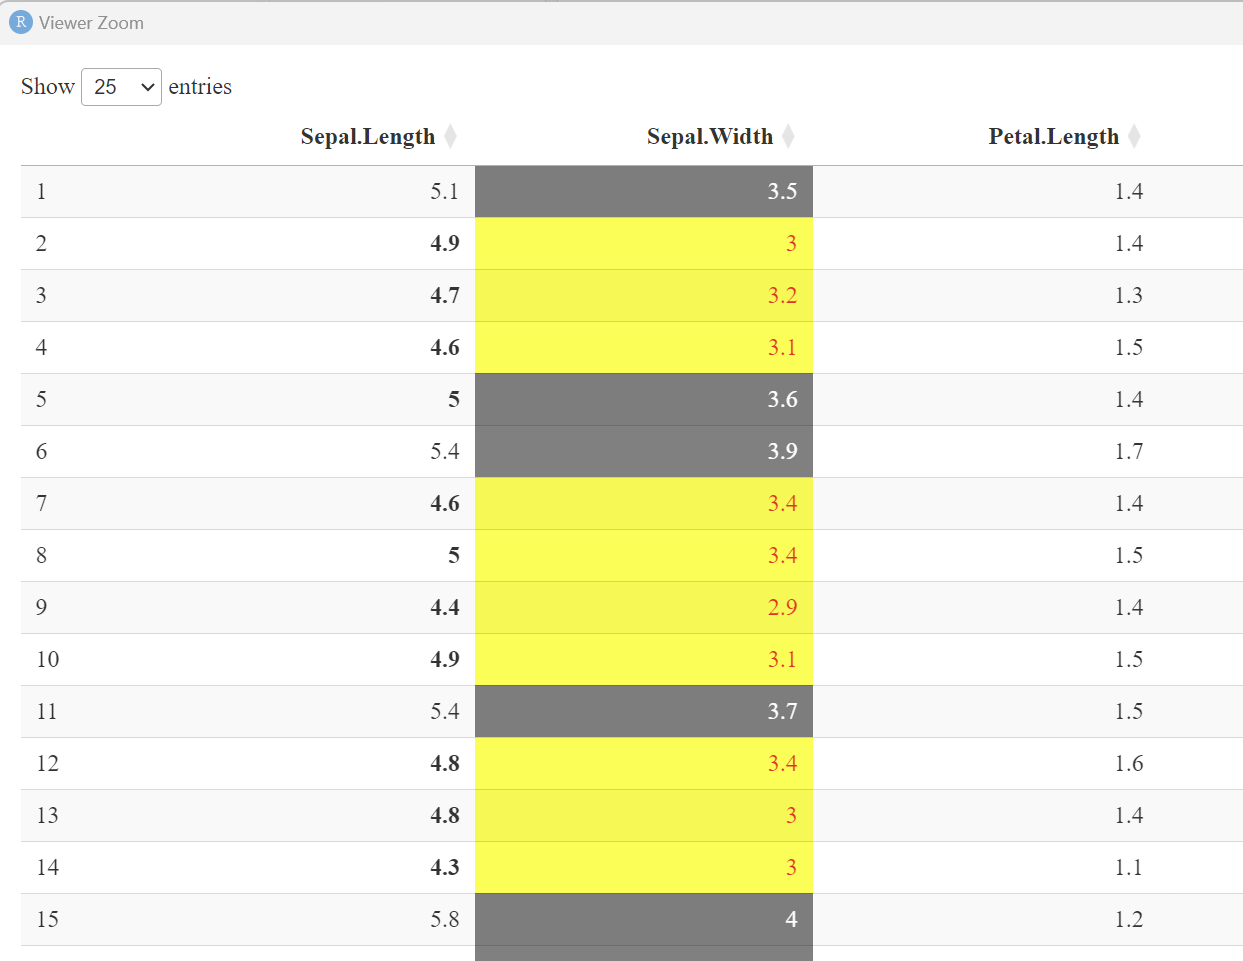
Task: Click the sort arrows beside Petal.Length
Action: pos(1134,136)
